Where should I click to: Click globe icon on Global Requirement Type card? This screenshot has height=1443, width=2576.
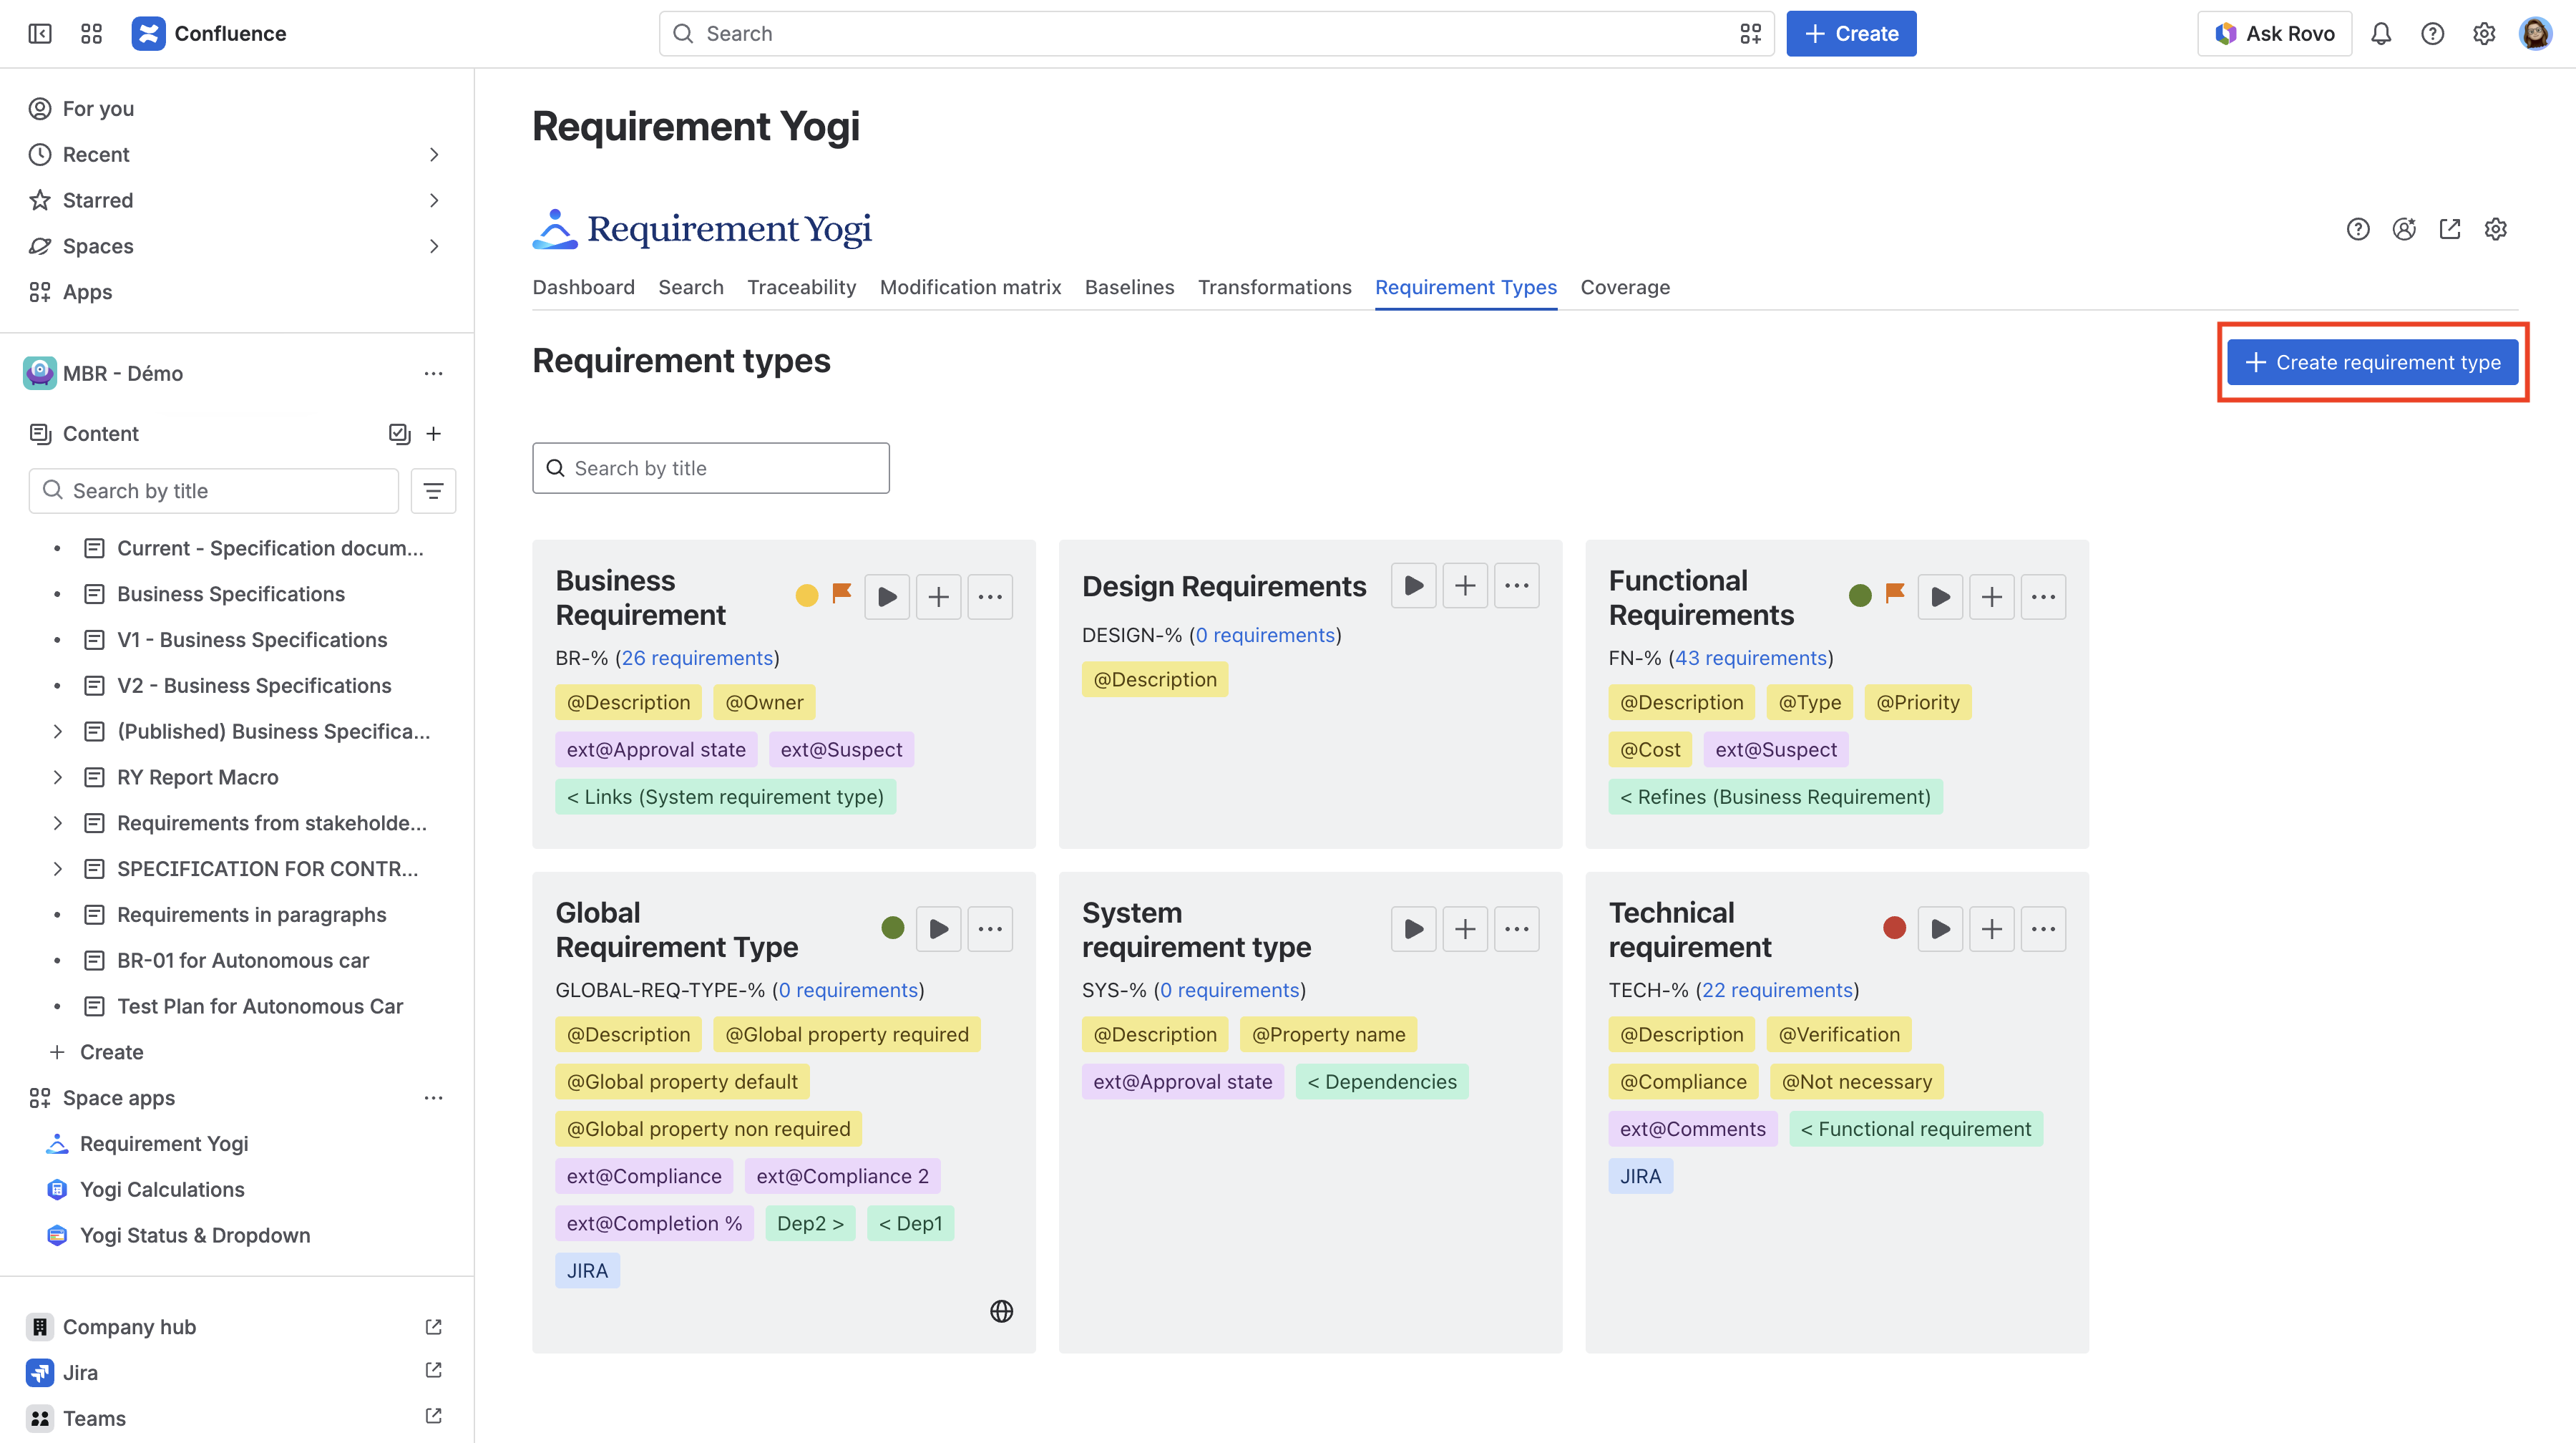(1001, 1311)
